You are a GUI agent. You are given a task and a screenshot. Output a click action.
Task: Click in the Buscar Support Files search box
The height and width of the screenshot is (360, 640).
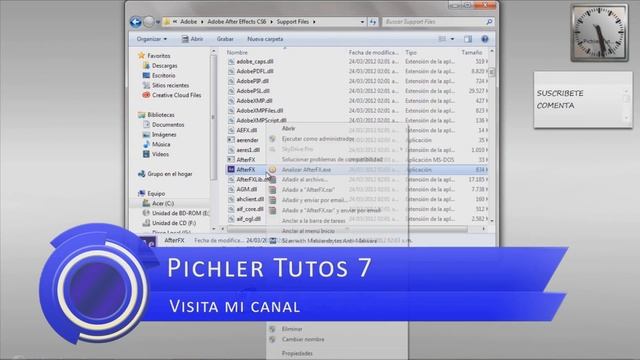pyautogui.click(x=438, y=22)
